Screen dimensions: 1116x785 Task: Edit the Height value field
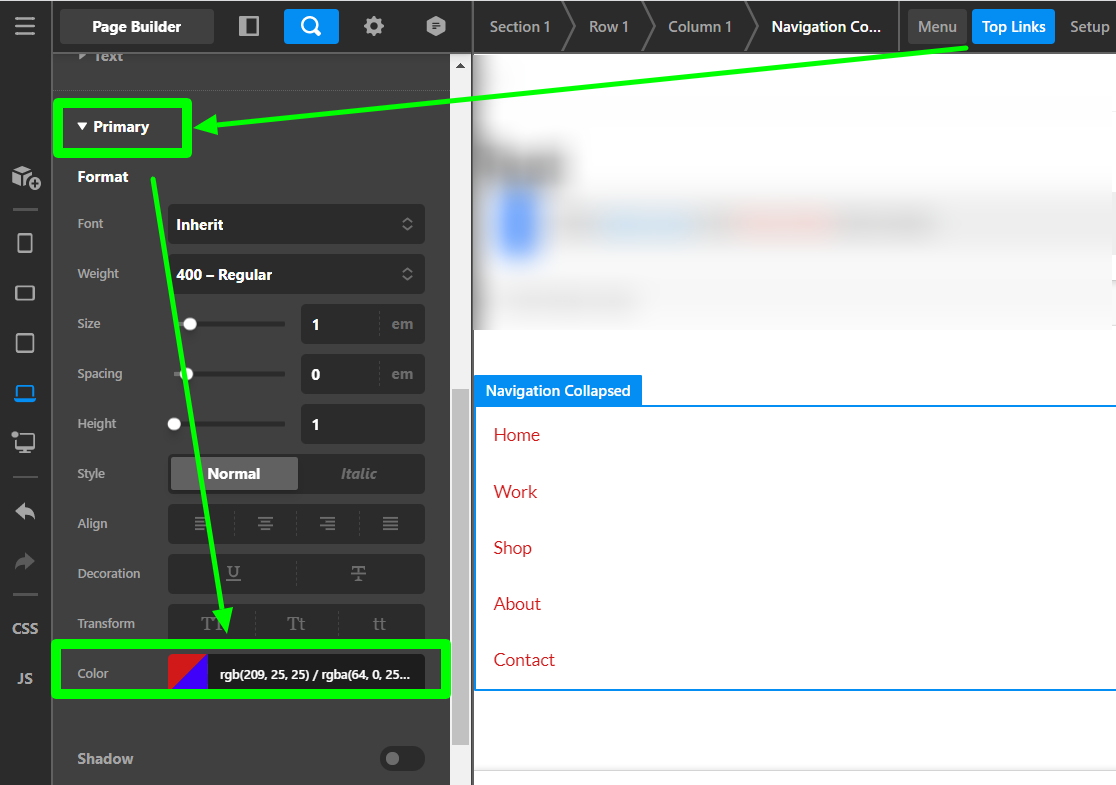363,424
